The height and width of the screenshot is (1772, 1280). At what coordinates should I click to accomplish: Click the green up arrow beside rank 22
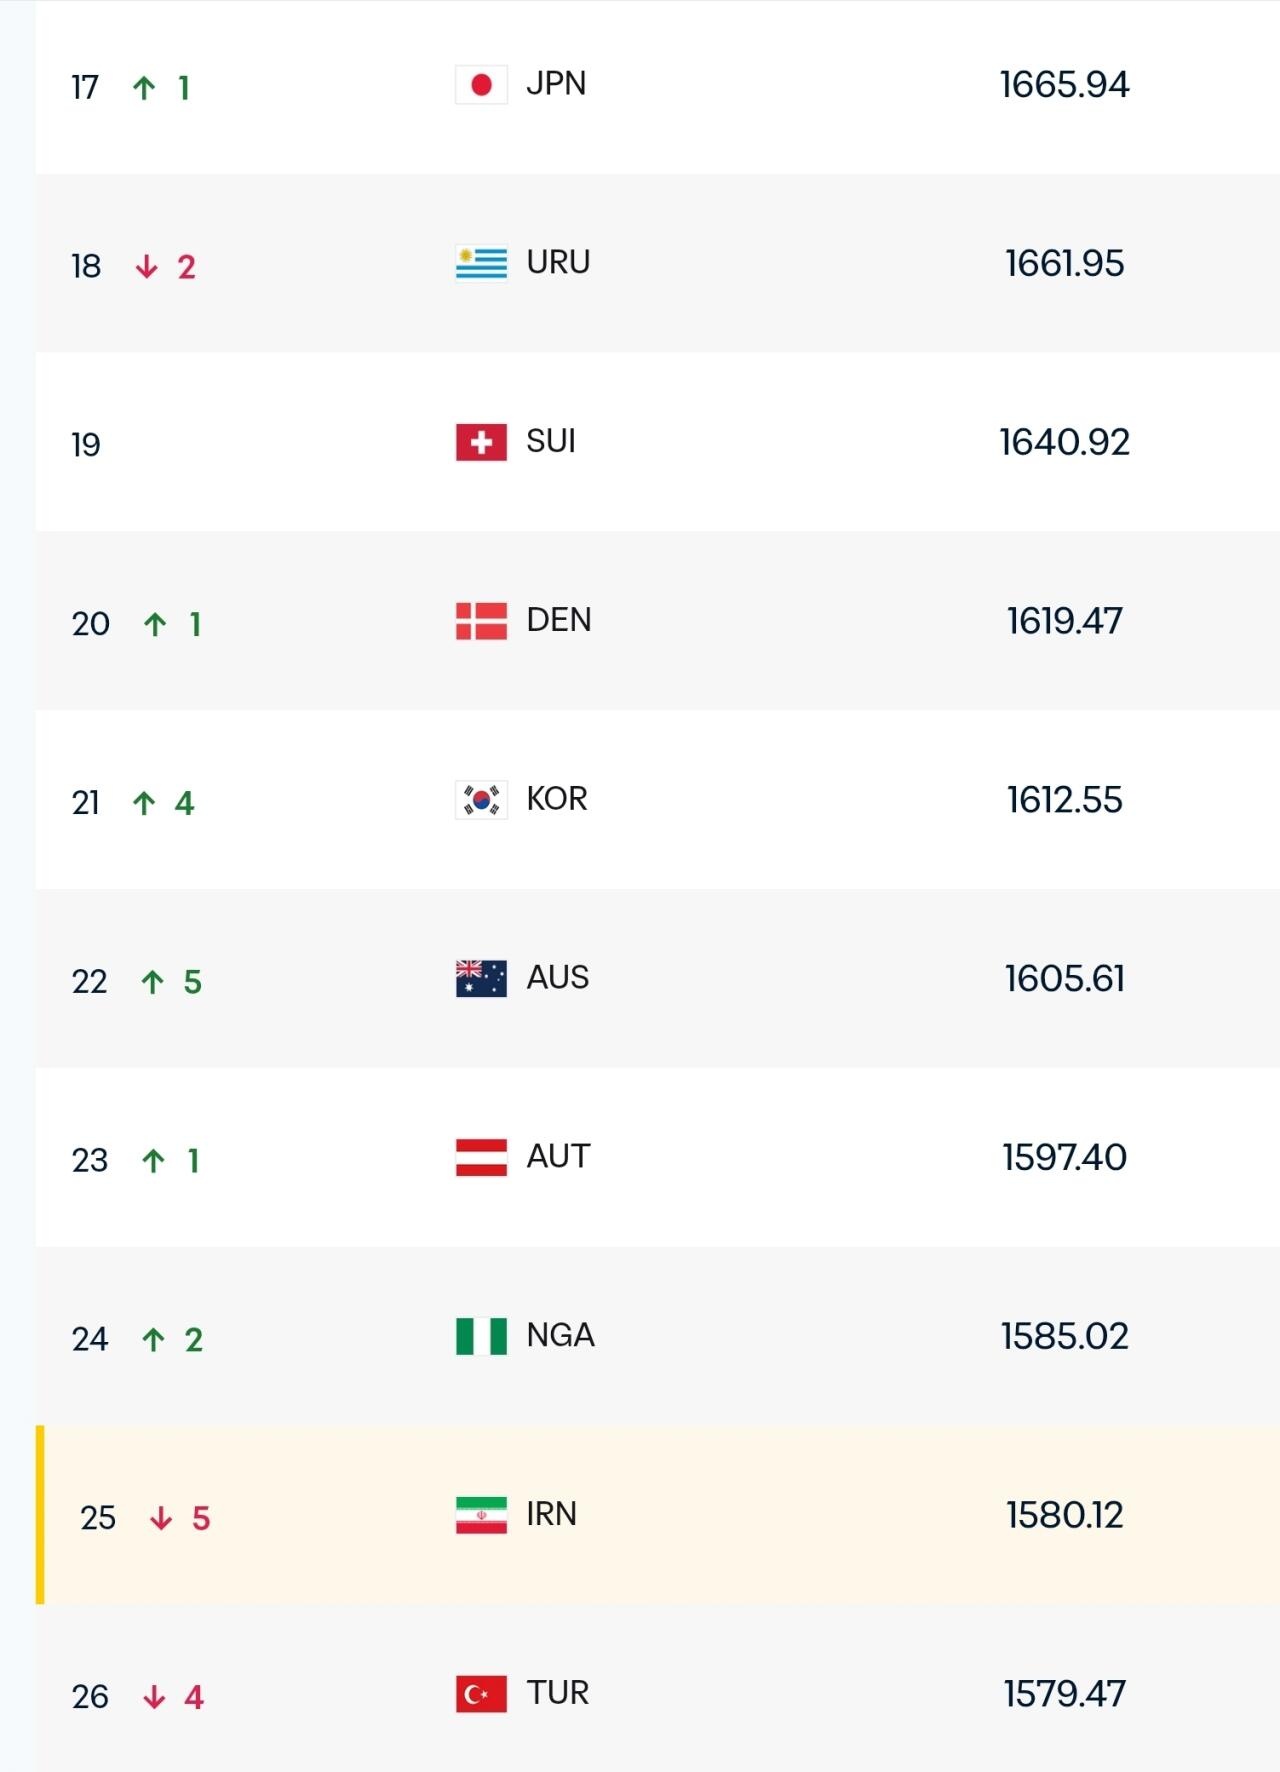coord(152,982)
